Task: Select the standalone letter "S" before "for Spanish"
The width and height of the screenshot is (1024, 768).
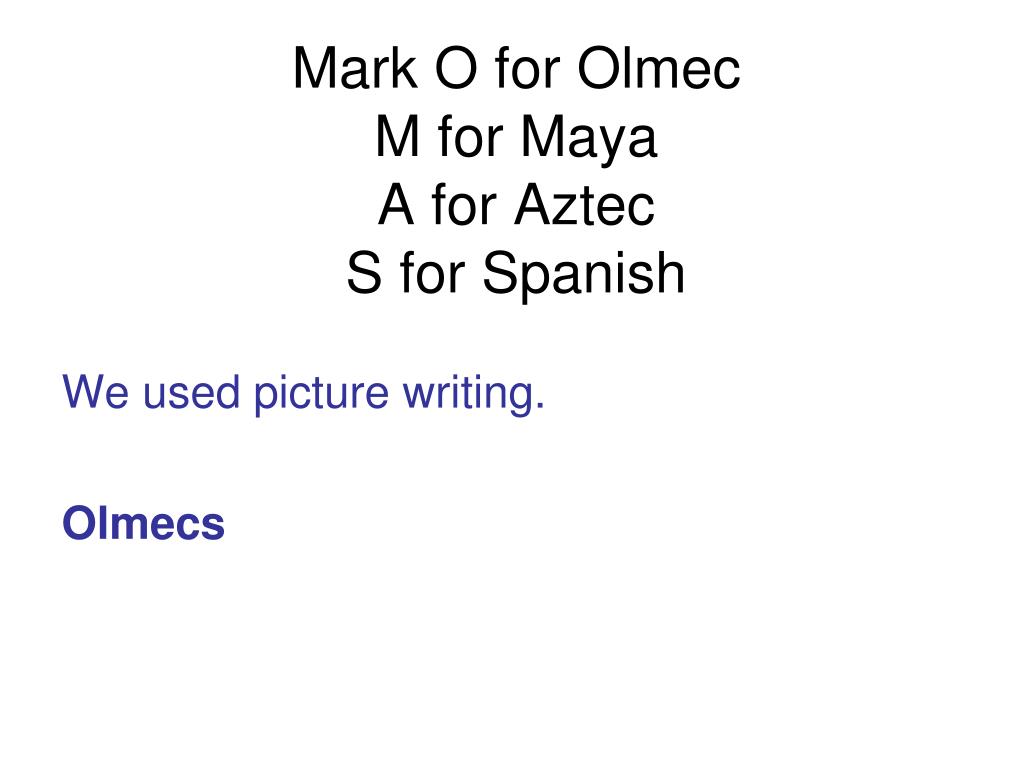Action: [364, 272]
